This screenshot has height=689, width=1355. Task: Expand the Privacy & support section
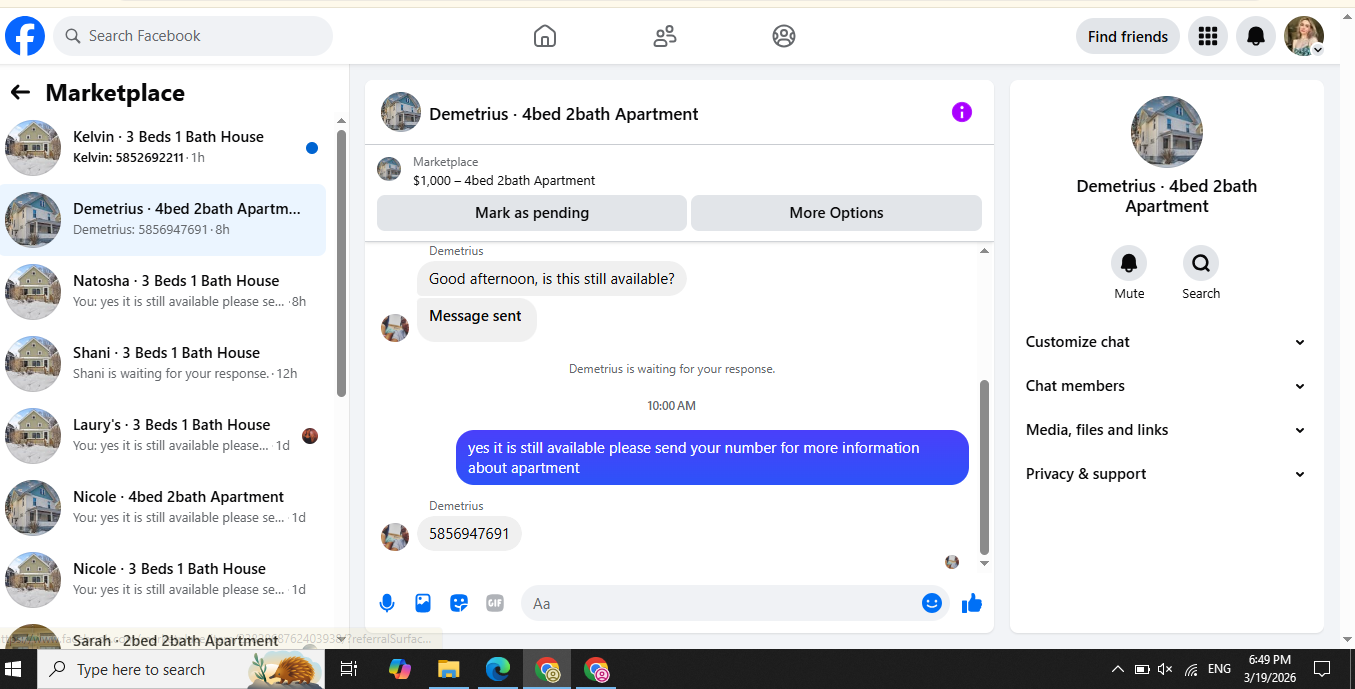(x=1166, y=474)
